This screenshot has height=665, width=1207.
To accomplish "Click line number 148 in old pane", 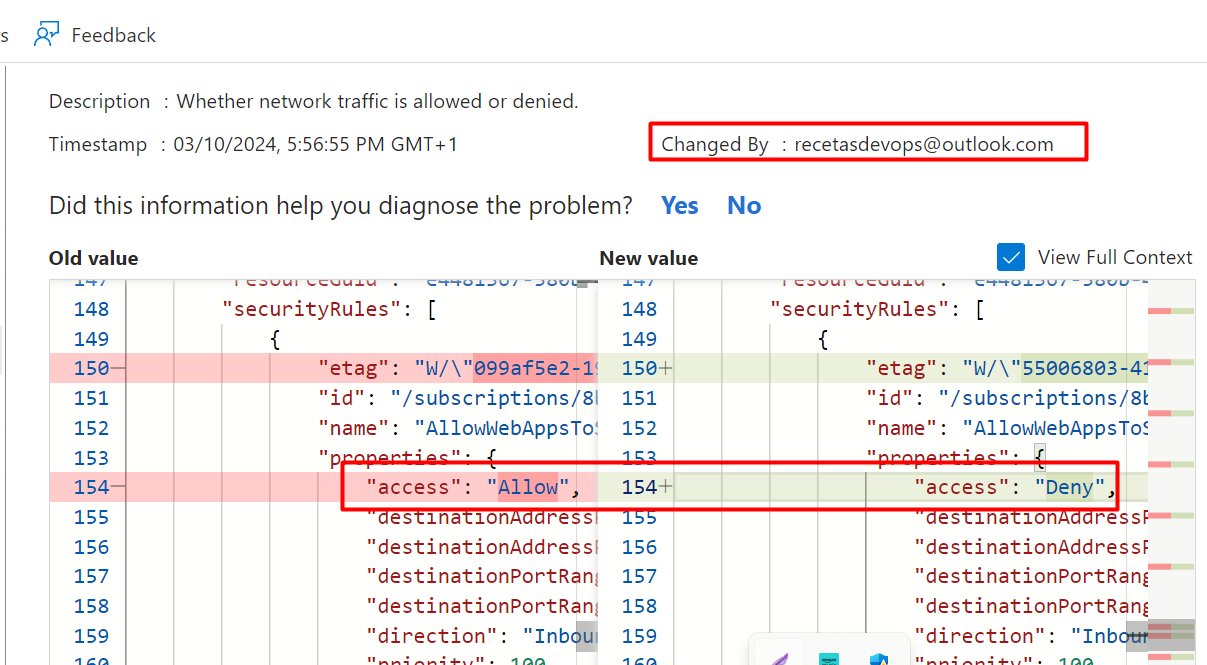I will click(91, 309).
